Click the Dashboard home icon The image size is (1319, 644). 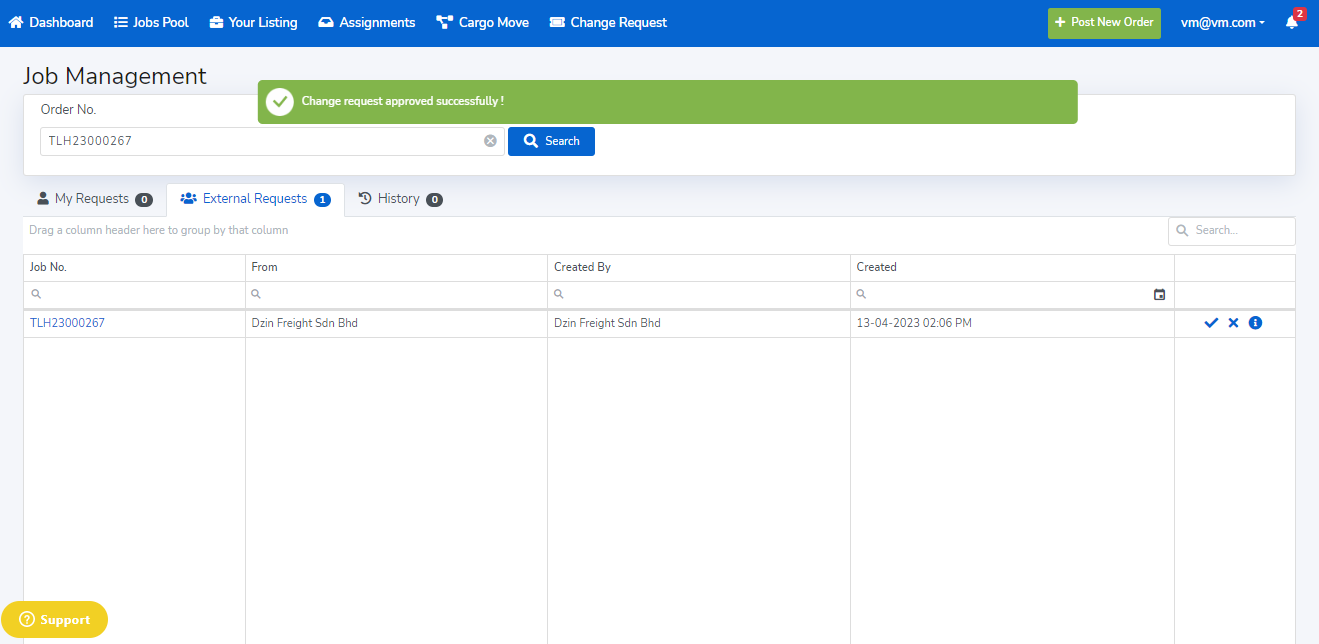pos(16,22)
